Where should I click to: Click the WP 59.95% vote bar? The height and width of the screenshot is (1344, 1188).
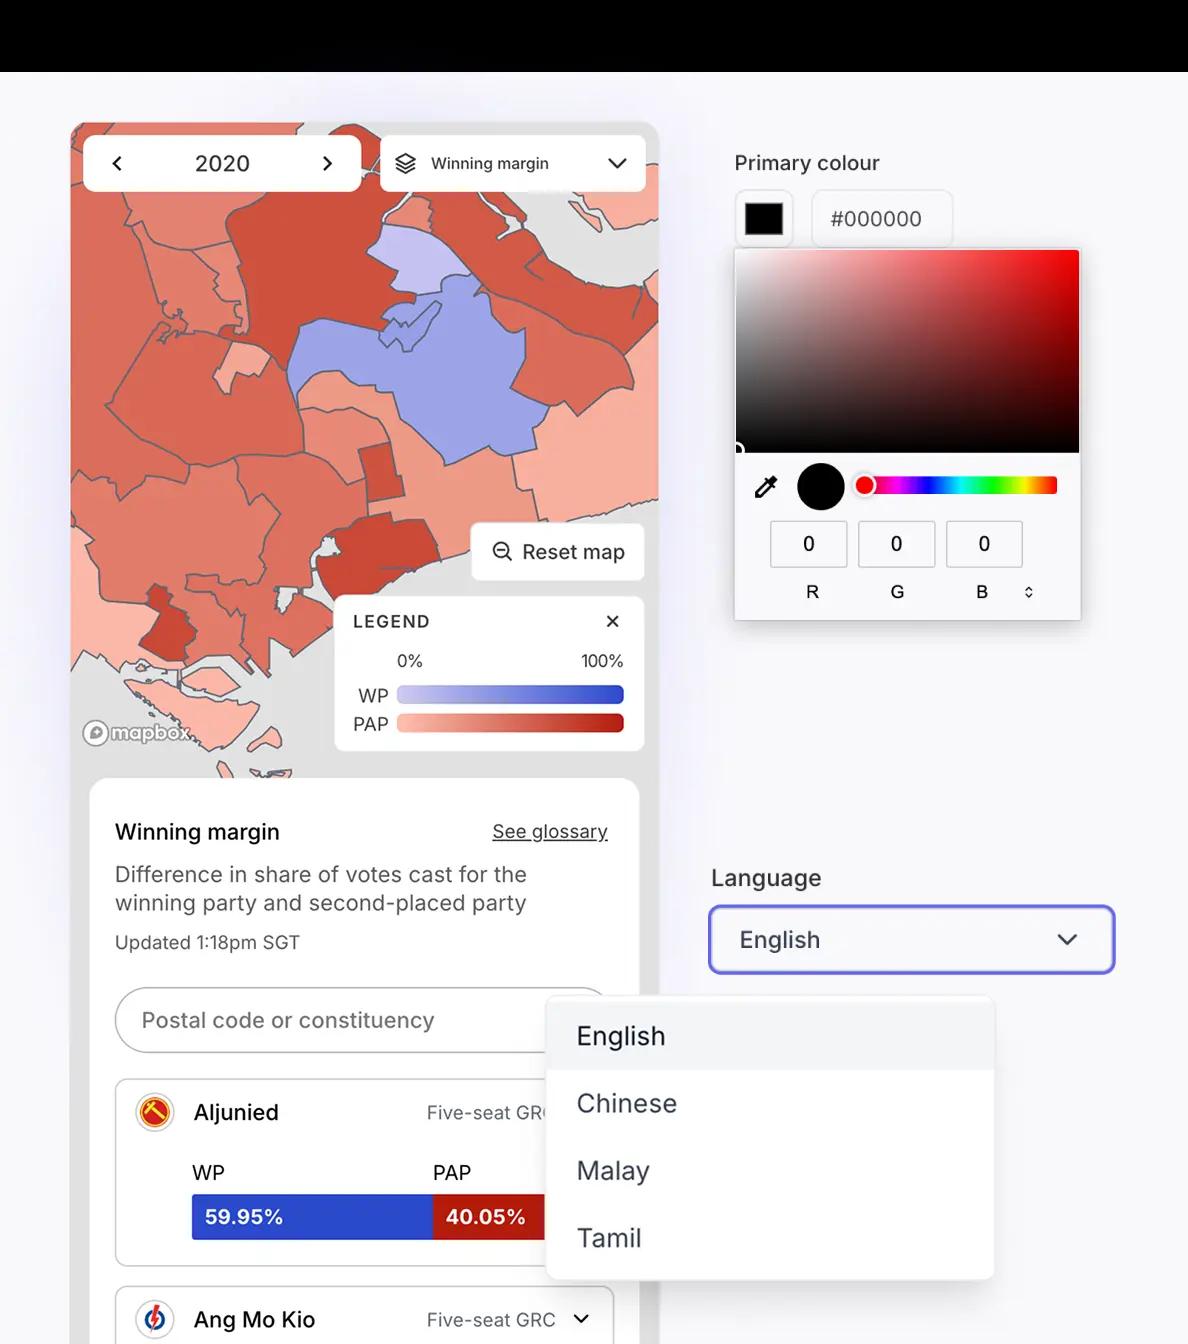[312, 1217]
